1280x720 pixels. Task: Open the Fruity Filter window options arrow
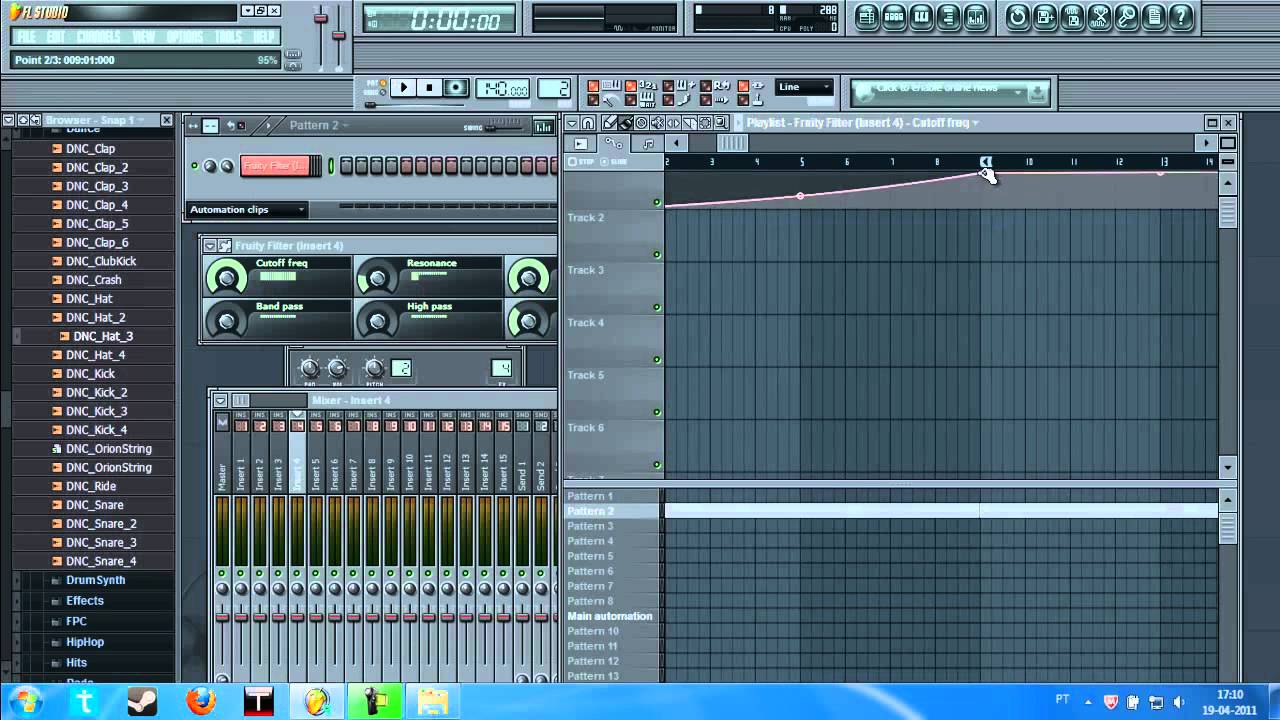point(210,246)
